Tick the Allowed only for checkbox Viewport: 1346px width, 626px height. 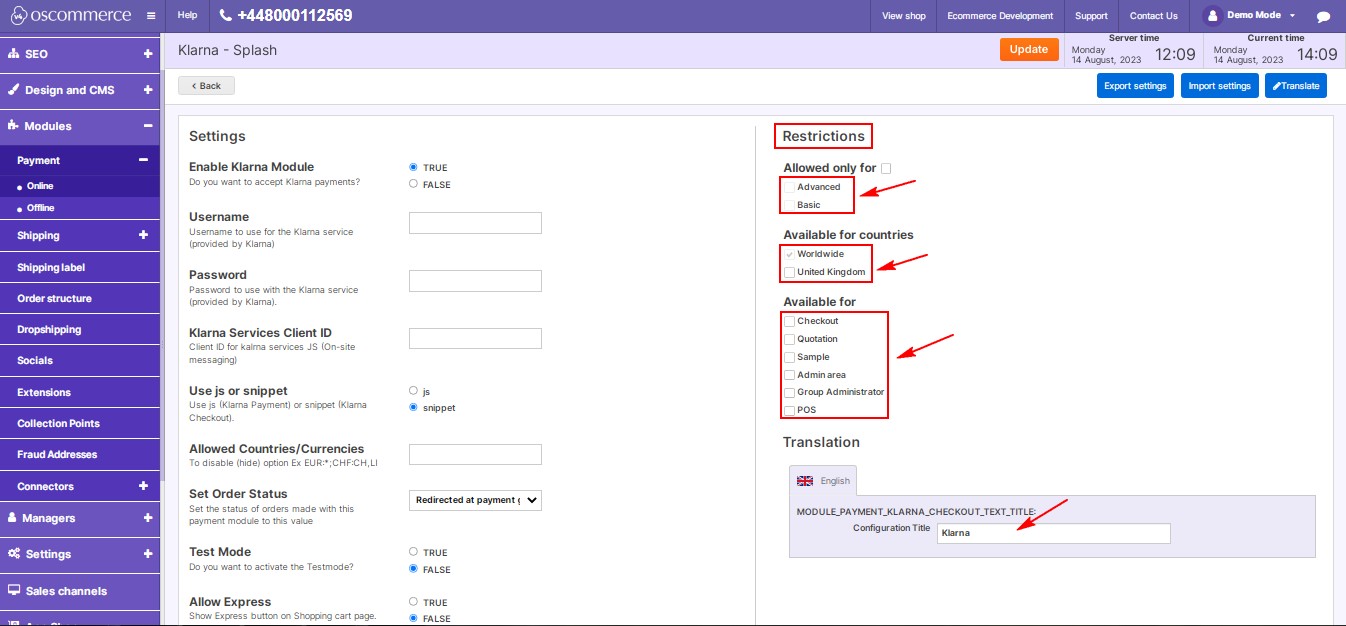coord(886,168)
